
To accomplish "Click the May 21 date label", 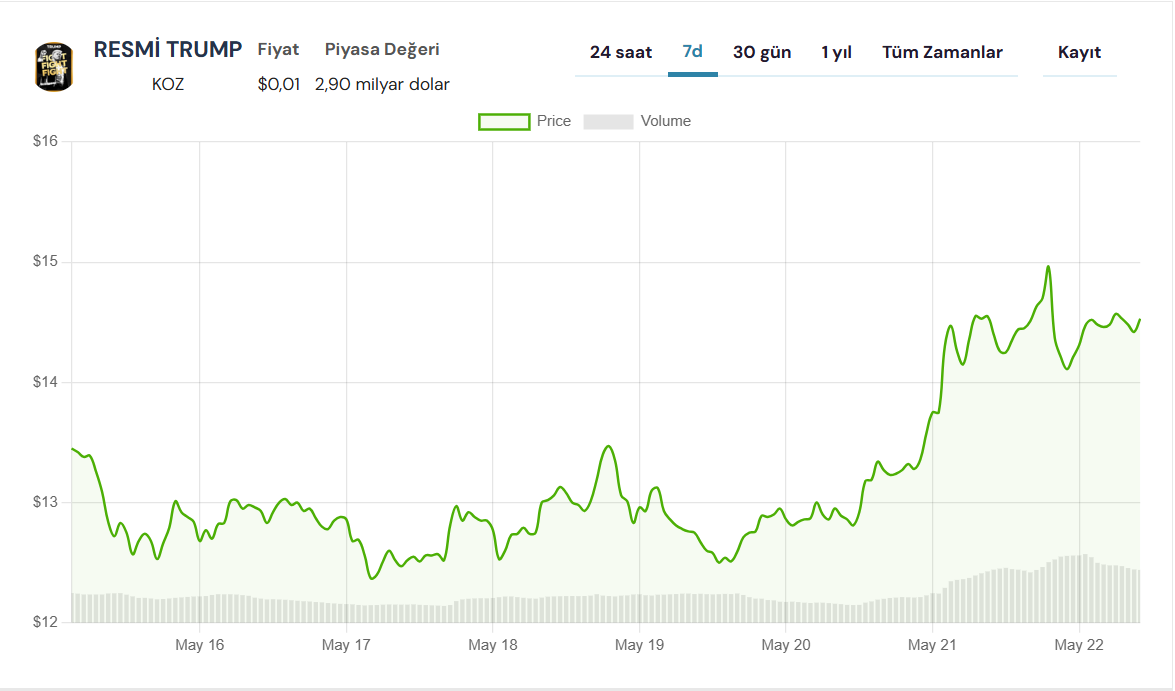I will 932,645.
